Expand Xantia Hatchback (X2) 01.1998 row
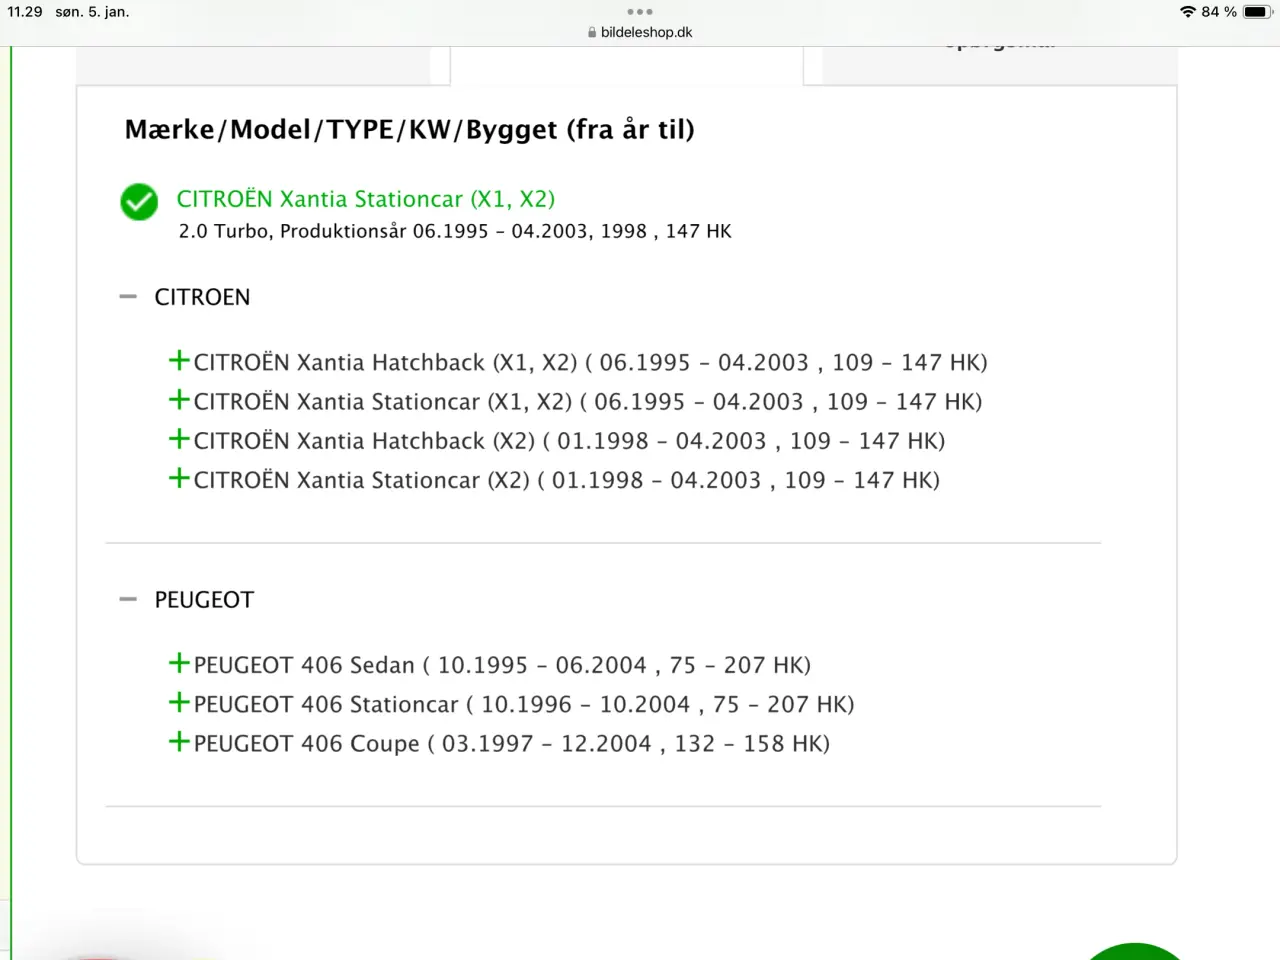Screen dimensions: 1280x960 point(179,439)
